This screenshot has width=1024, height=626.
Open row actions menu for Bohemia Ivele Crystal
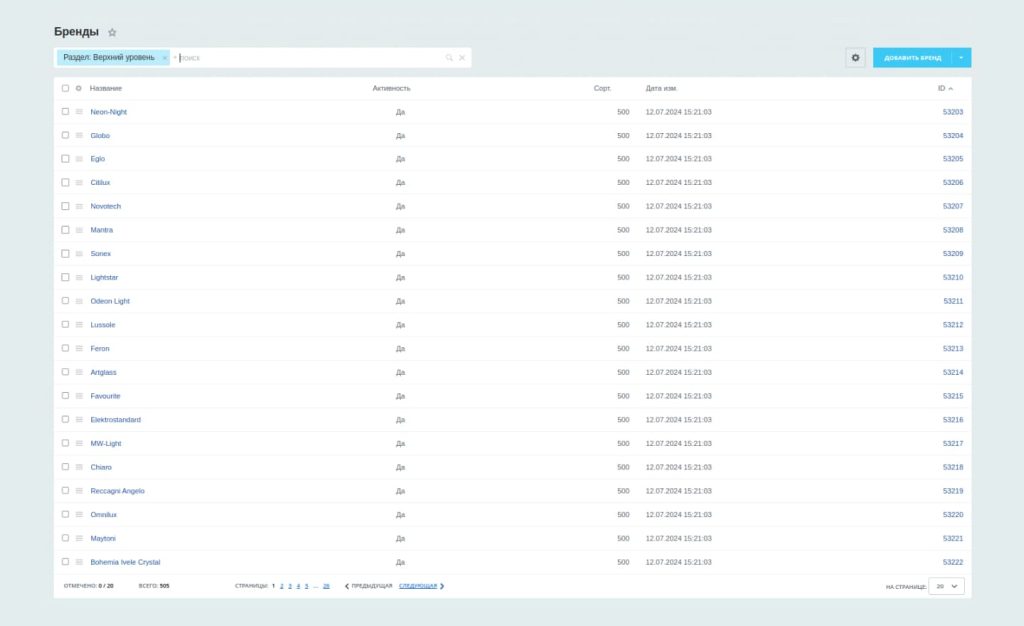pyautogui.click(x=79, y=562)
